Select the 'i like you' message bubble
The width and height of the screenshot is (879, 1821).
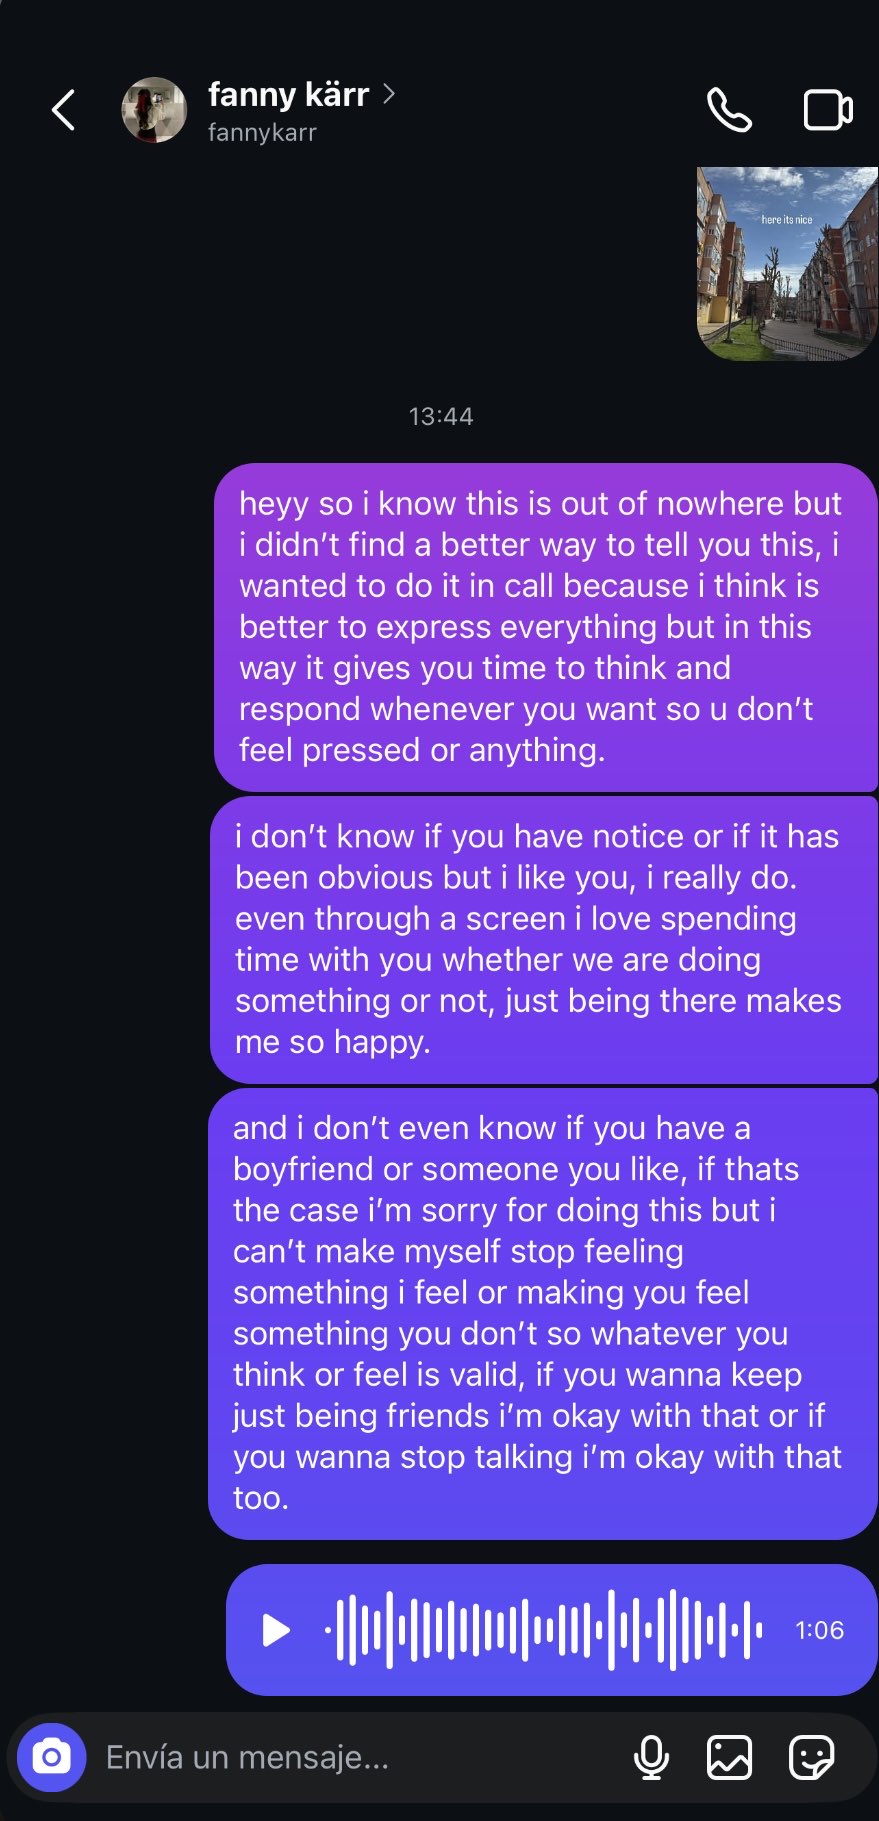click(x=544, y=939)
